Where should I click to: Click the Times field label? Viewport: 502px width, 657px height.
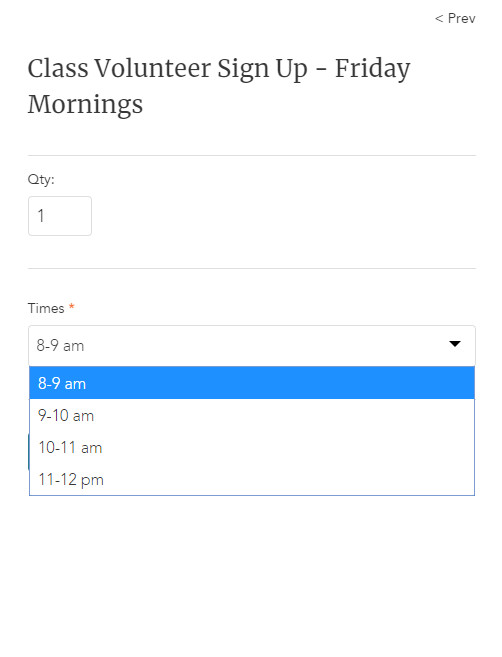click(46, 308)
